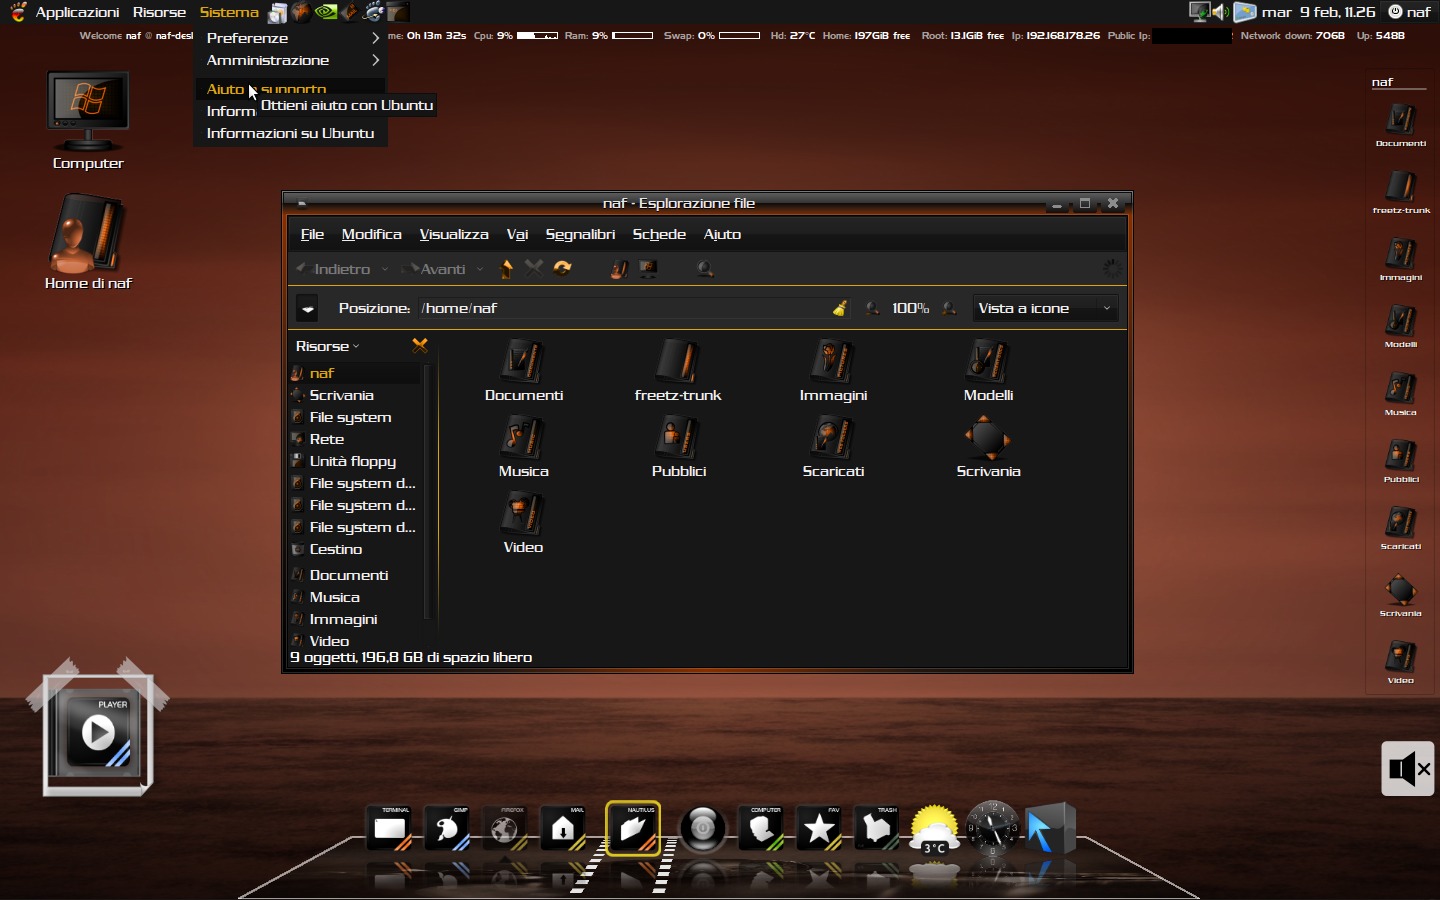This screenshot has width=1440, height=900.
Task: Open the Modelli folder in file pane
Action: point(988,371)
